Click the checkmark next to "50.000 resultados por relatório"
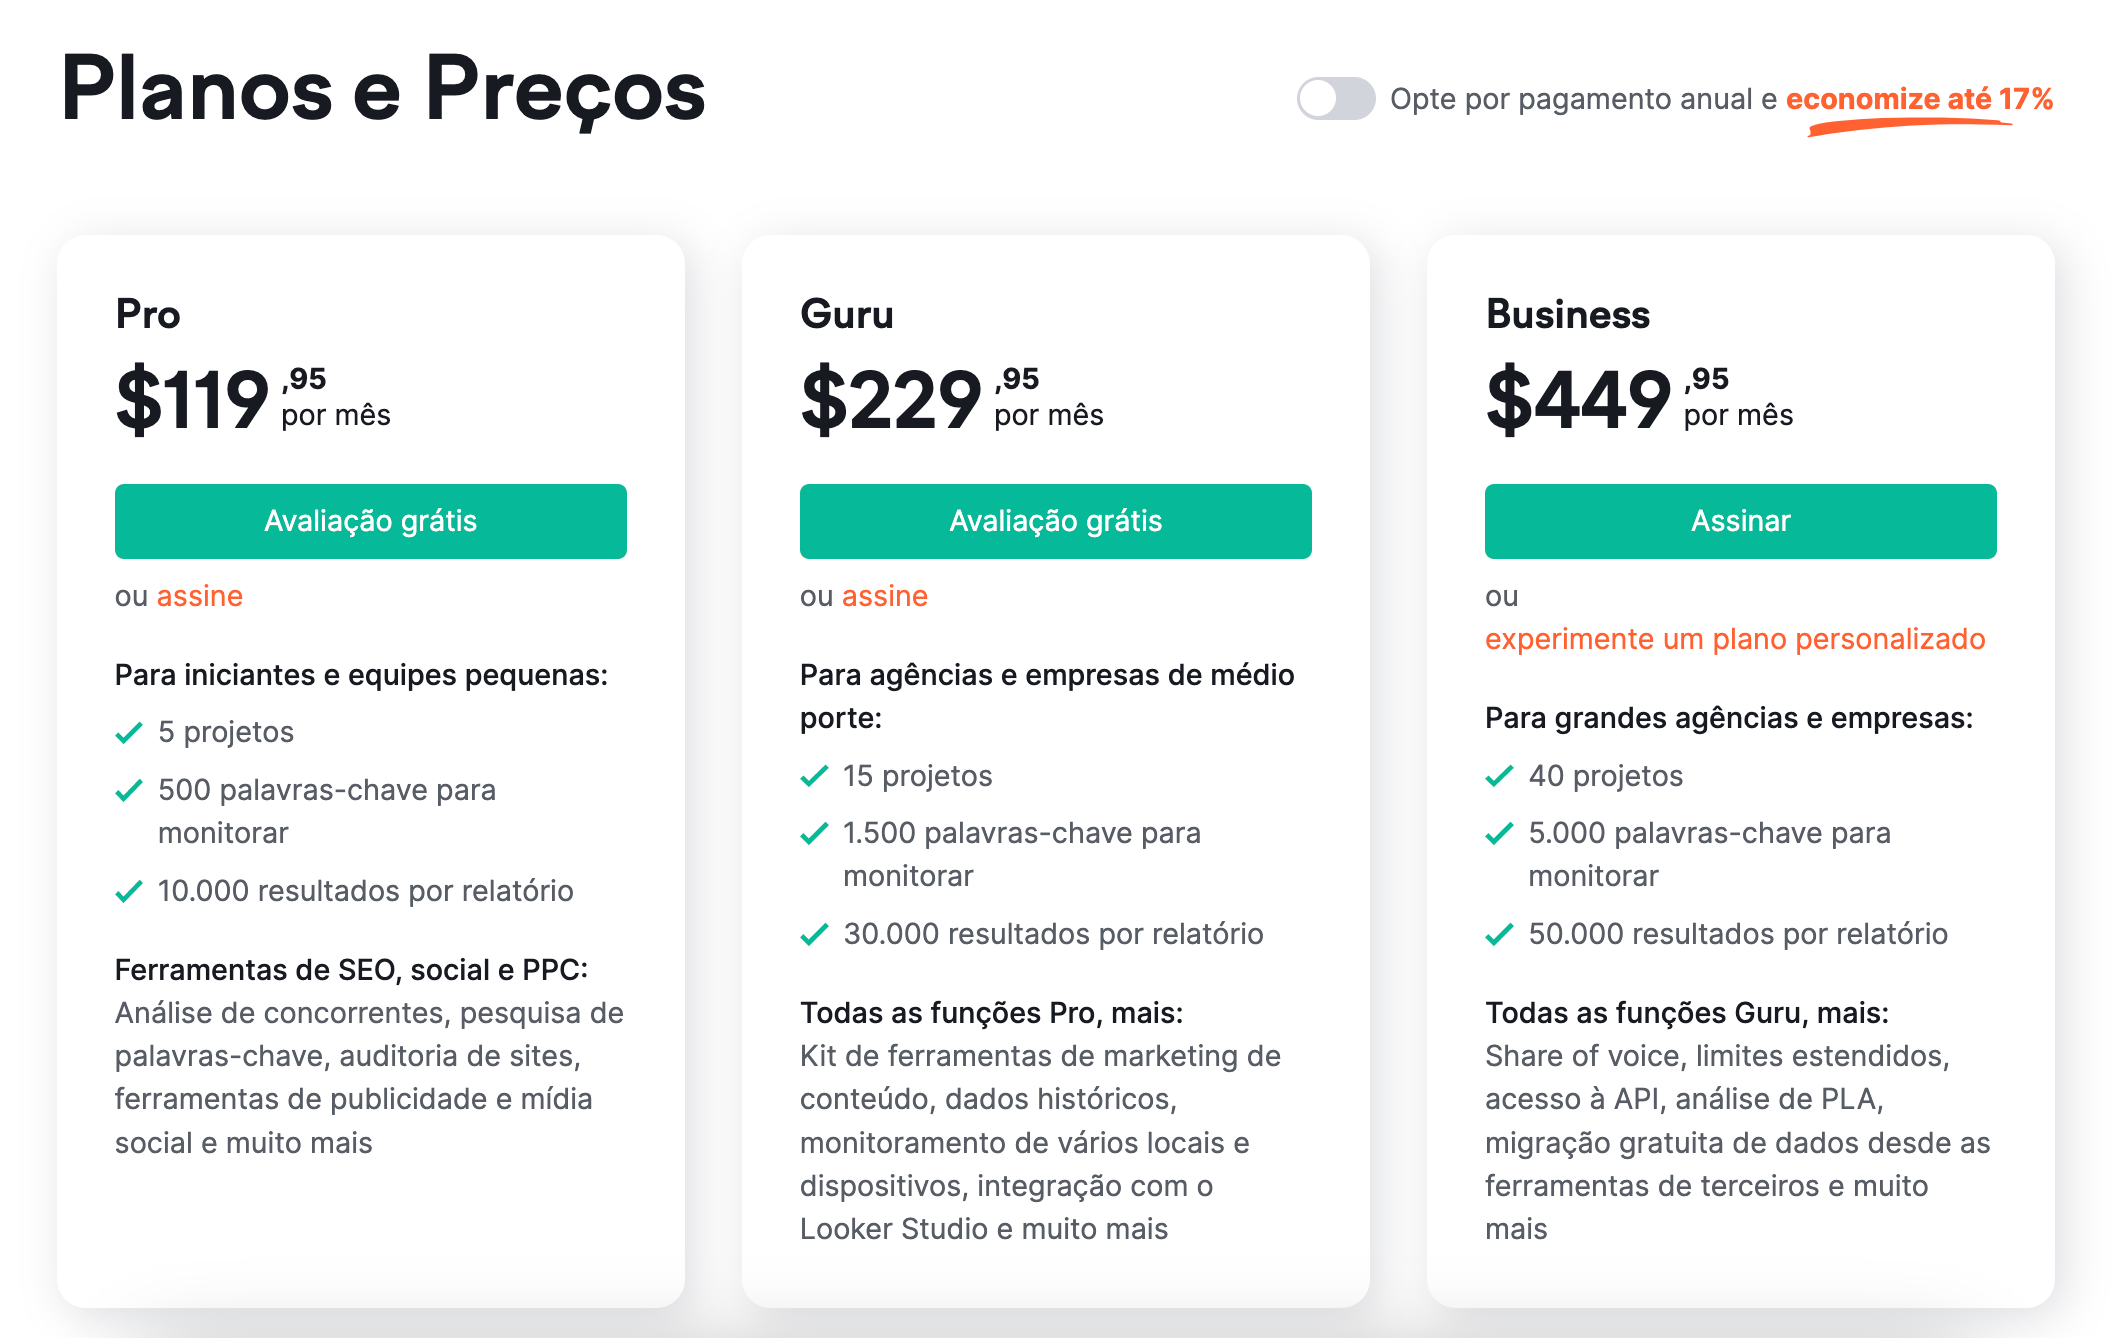This screenshot has width=2118, height=1338. pyautogui.click(x=1498, y=935)
